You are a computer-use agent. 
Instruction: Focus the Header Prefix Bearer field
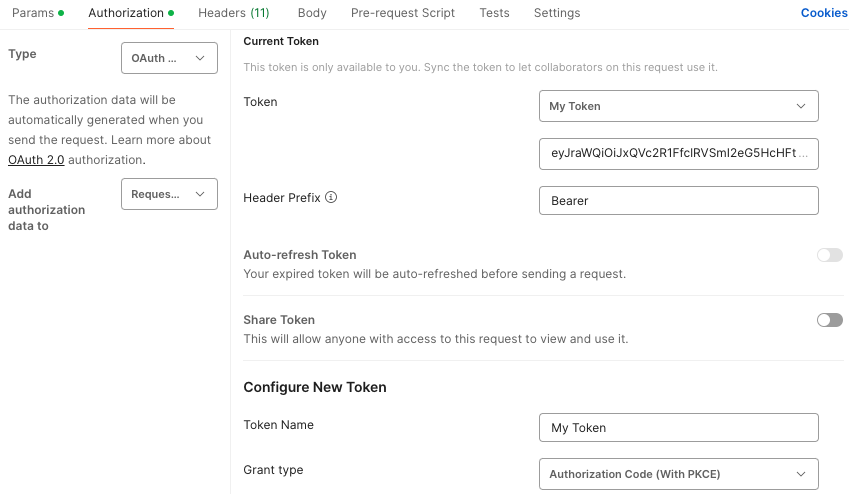point(678,201)
